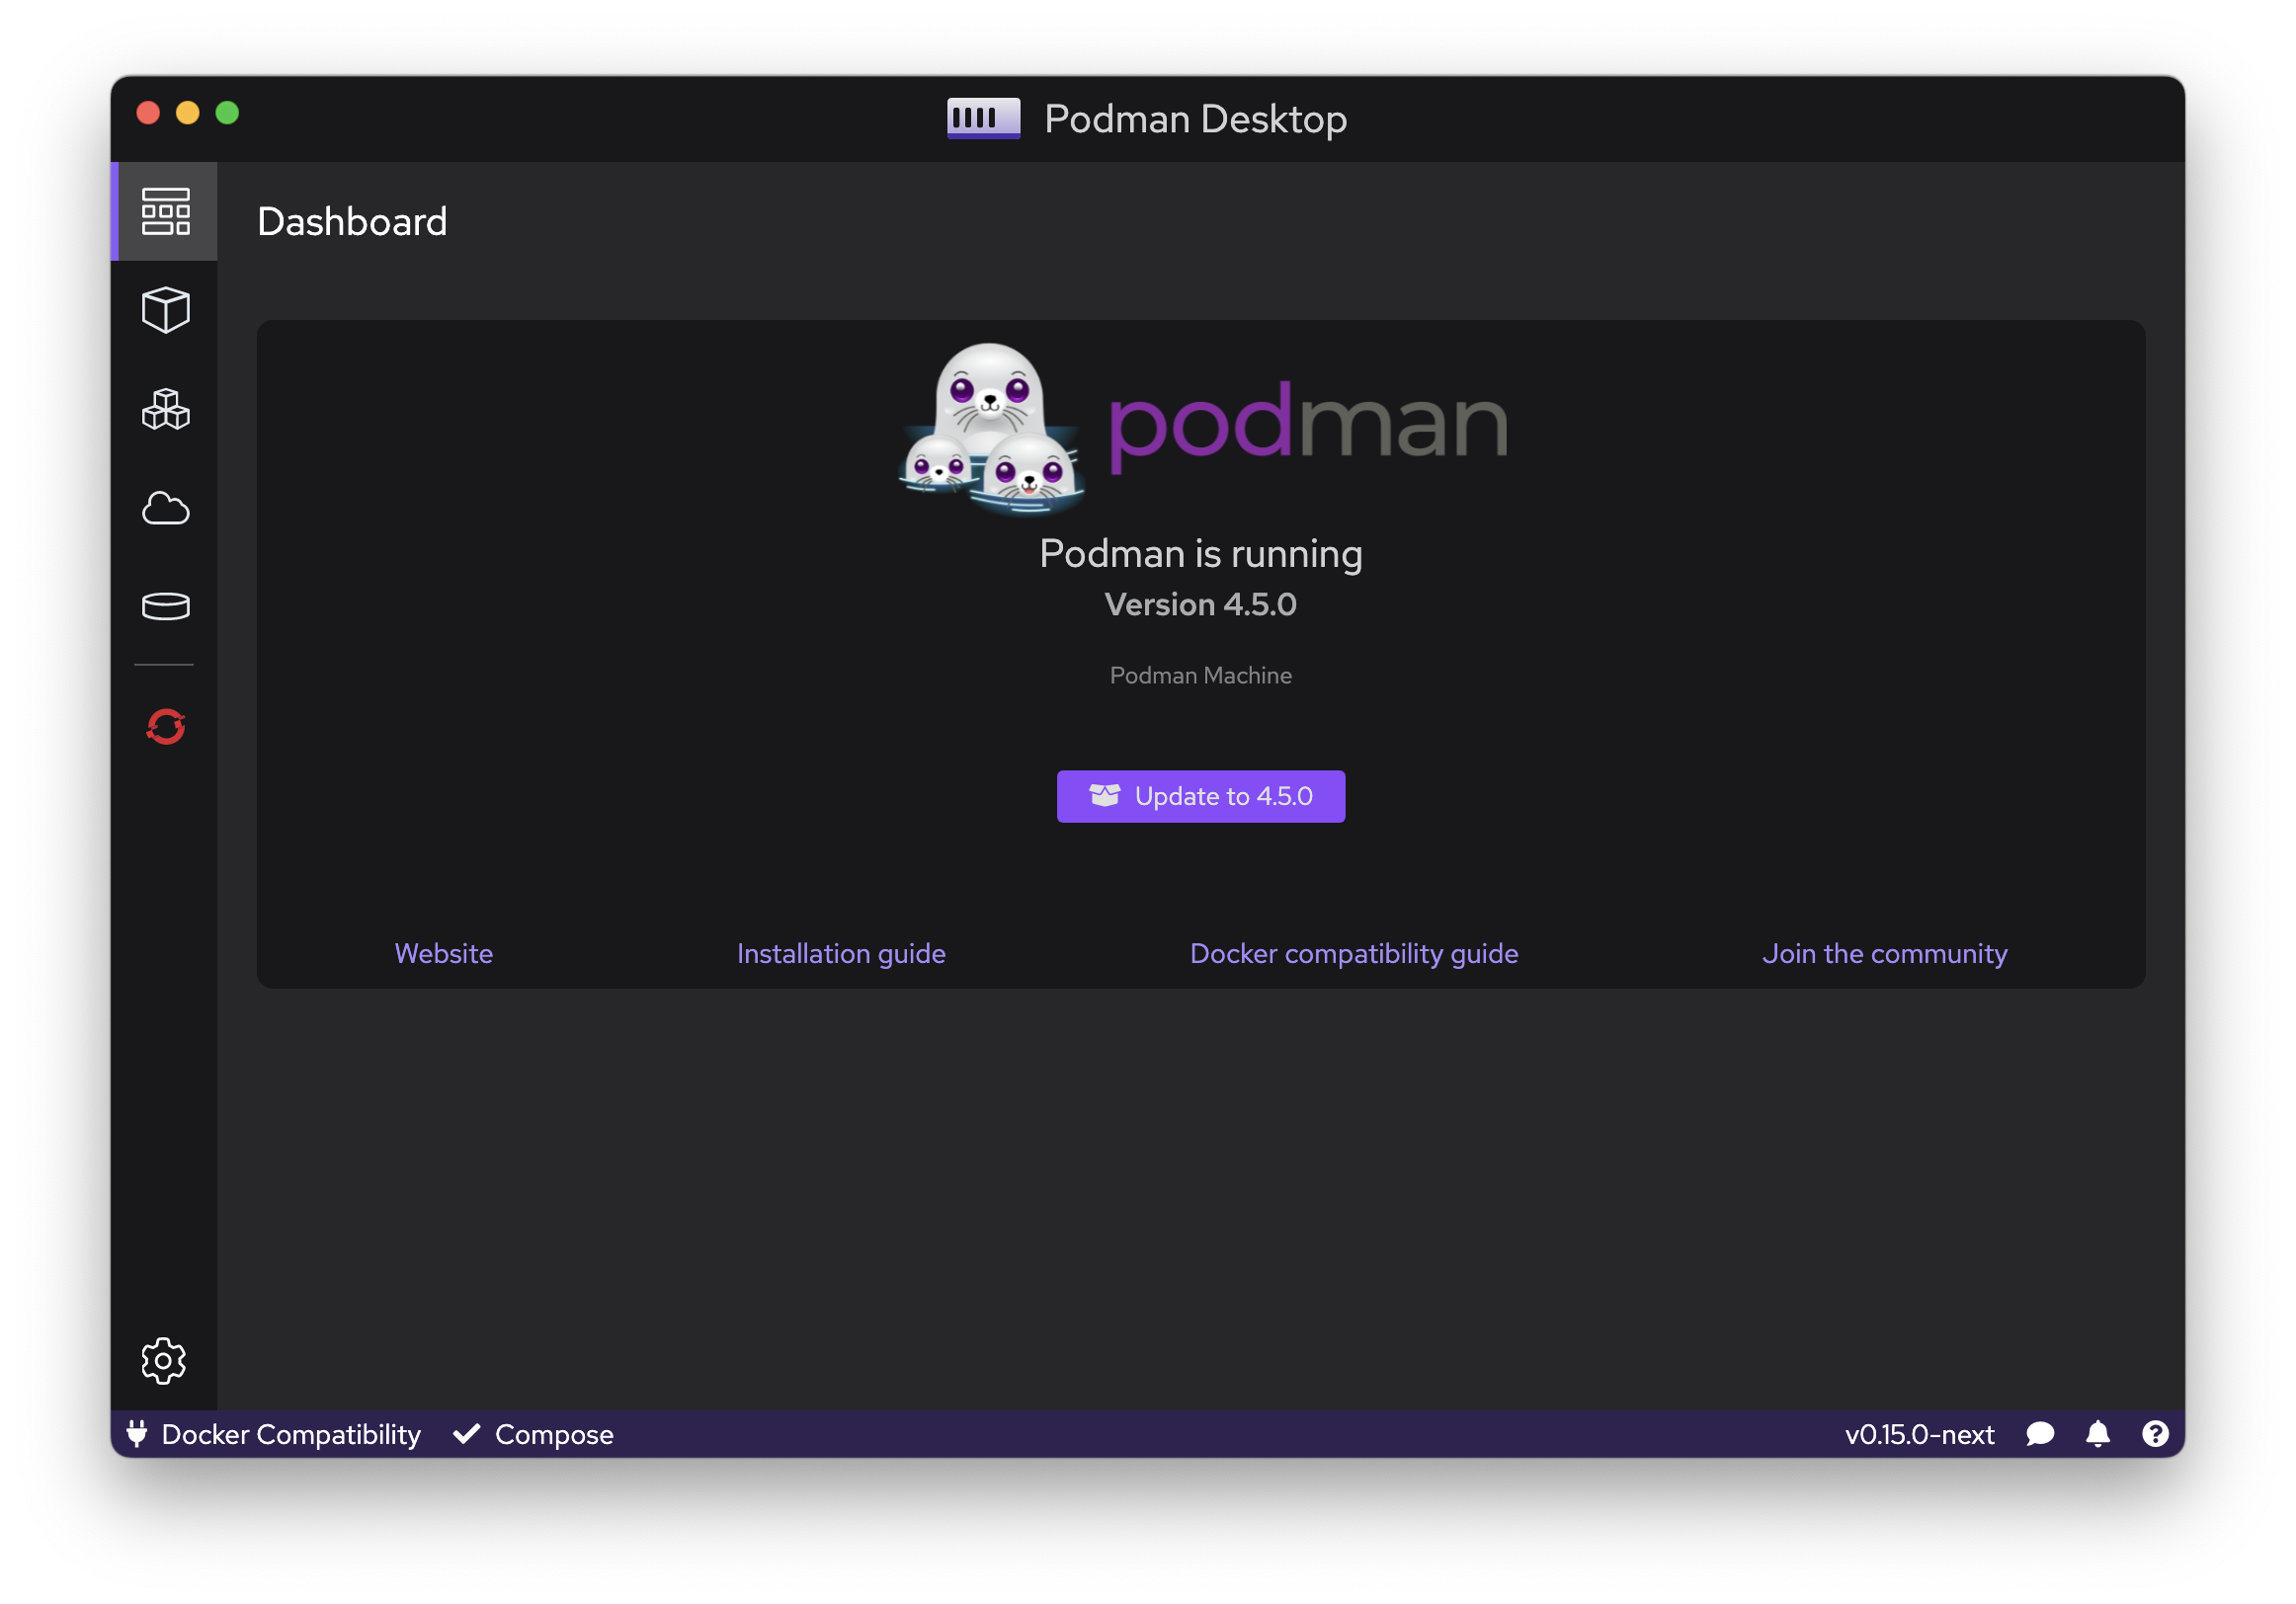Screen dimensions: 2296x1604
Task: Open the Installation guide link
Action: 841,953
